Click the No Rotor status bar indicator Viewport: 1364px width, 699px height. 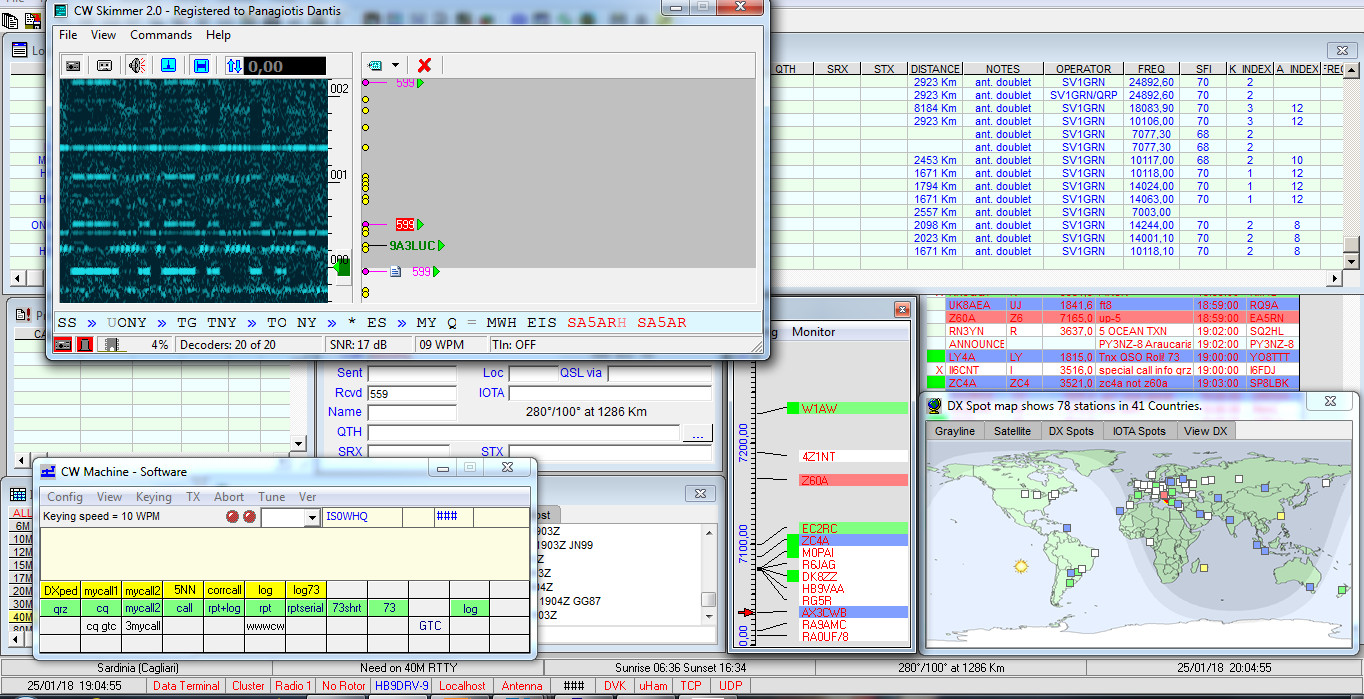343,686
